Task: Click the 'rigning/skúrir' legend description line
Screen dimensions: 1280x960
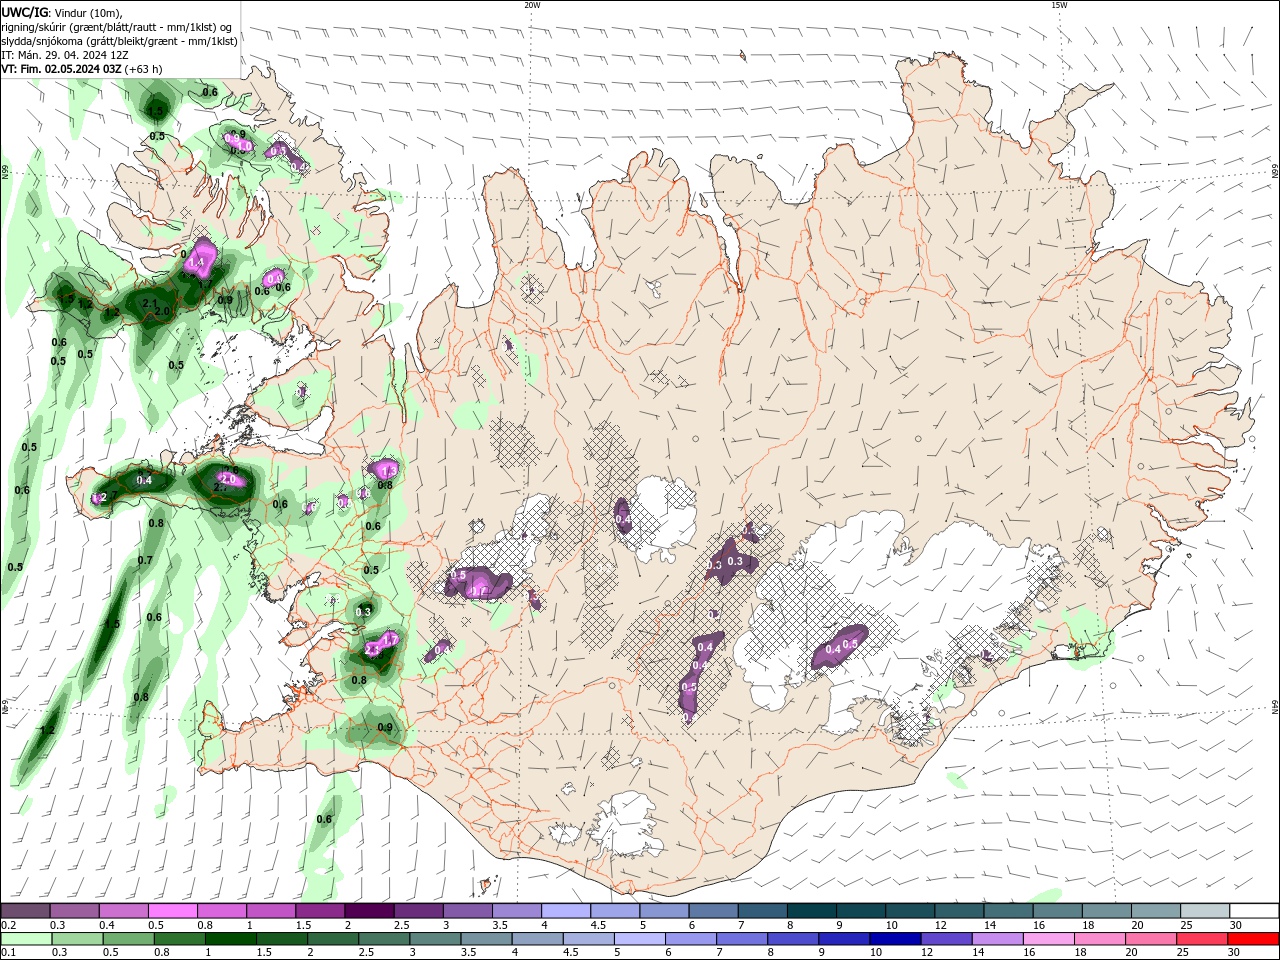Action: [117, 27]
